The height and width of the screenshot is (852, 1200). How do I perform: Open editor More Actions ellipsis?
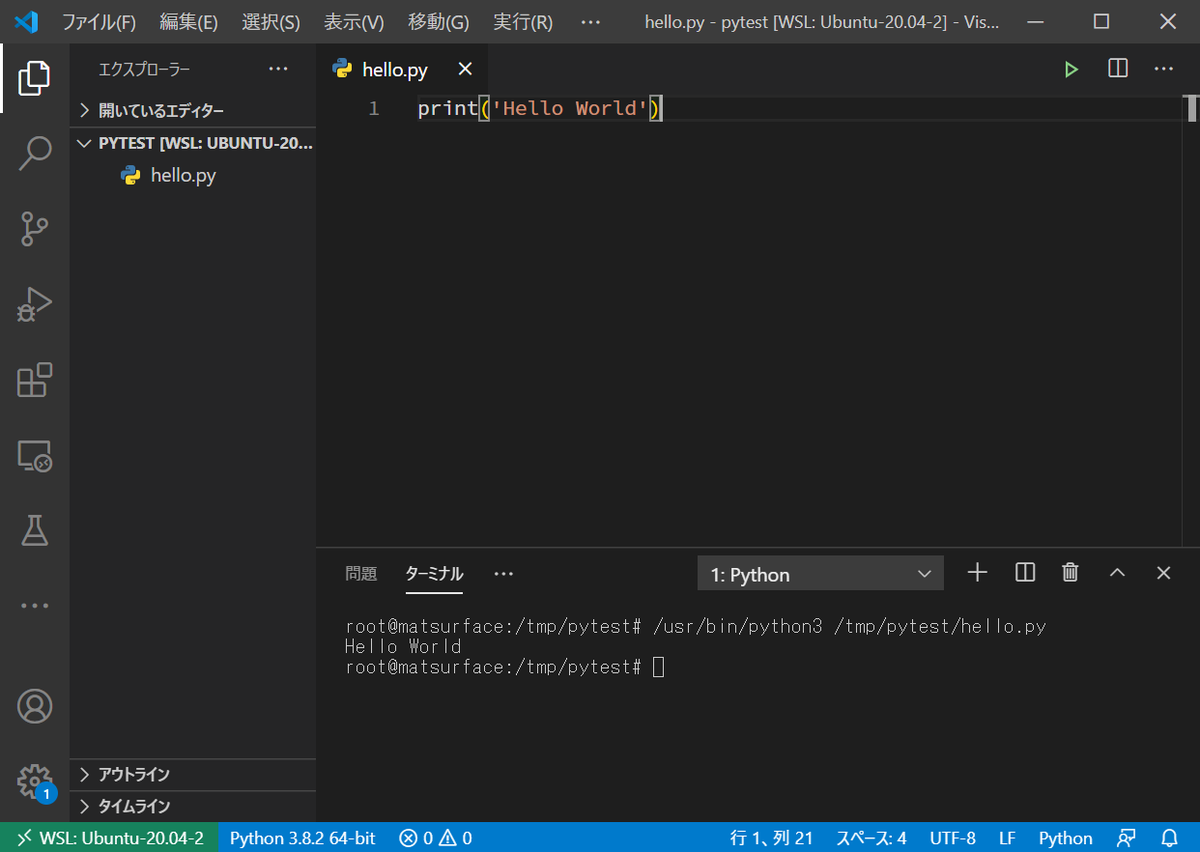point(1163,69)
